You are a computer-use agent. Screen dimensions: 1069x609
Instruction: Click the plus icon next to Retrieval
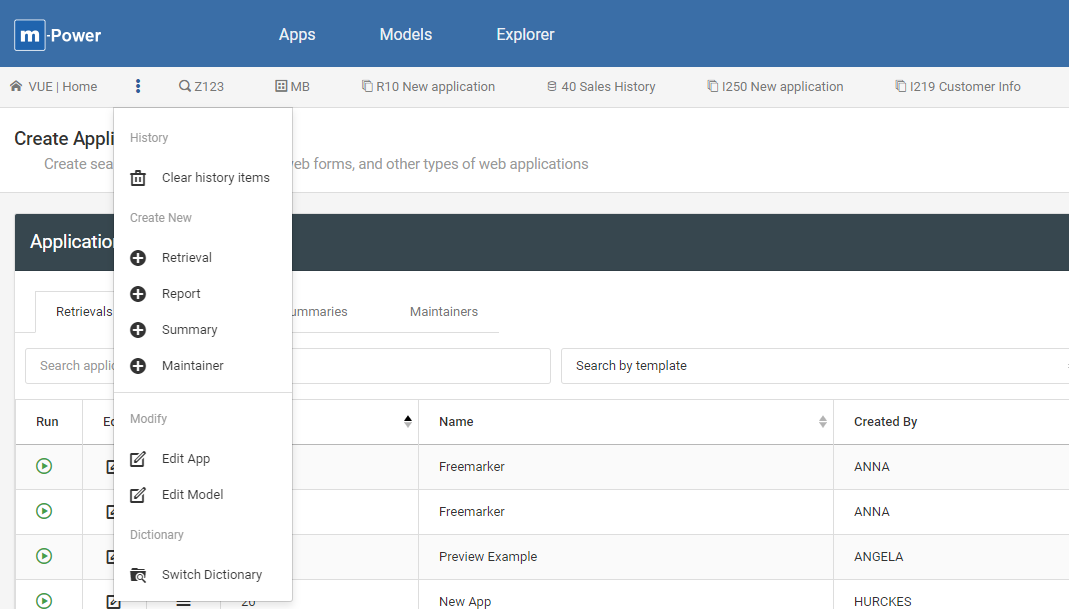139,258
